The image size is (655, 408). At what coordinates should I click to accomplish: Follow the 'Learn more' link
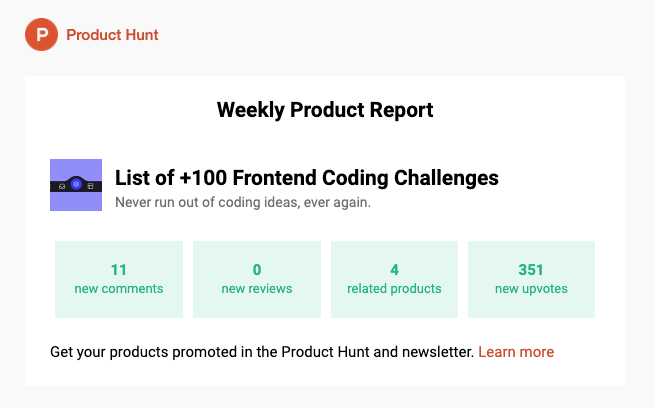pos(516,352)
